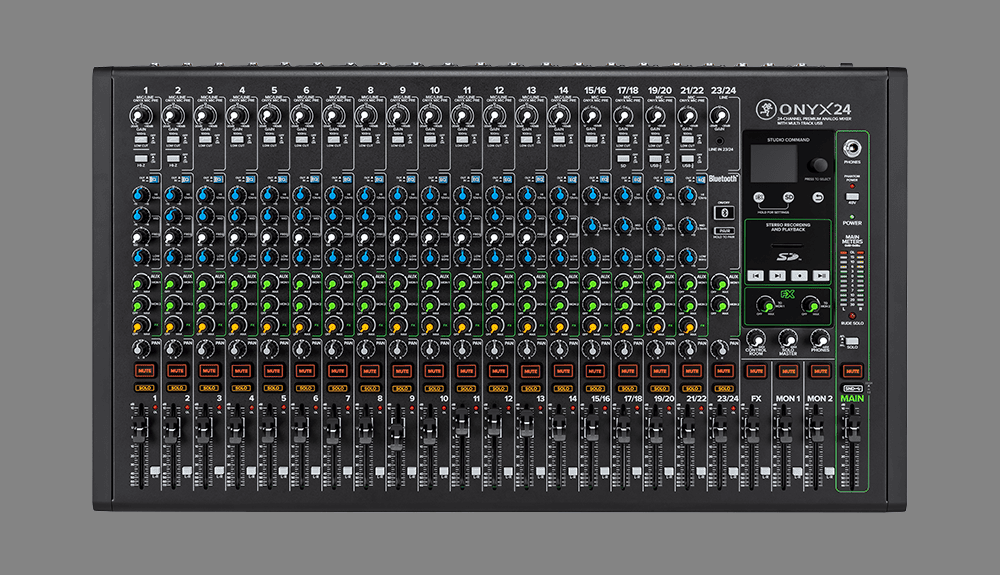Click the Solo Master knob
1000x575 pixels.
pos(788,338)
